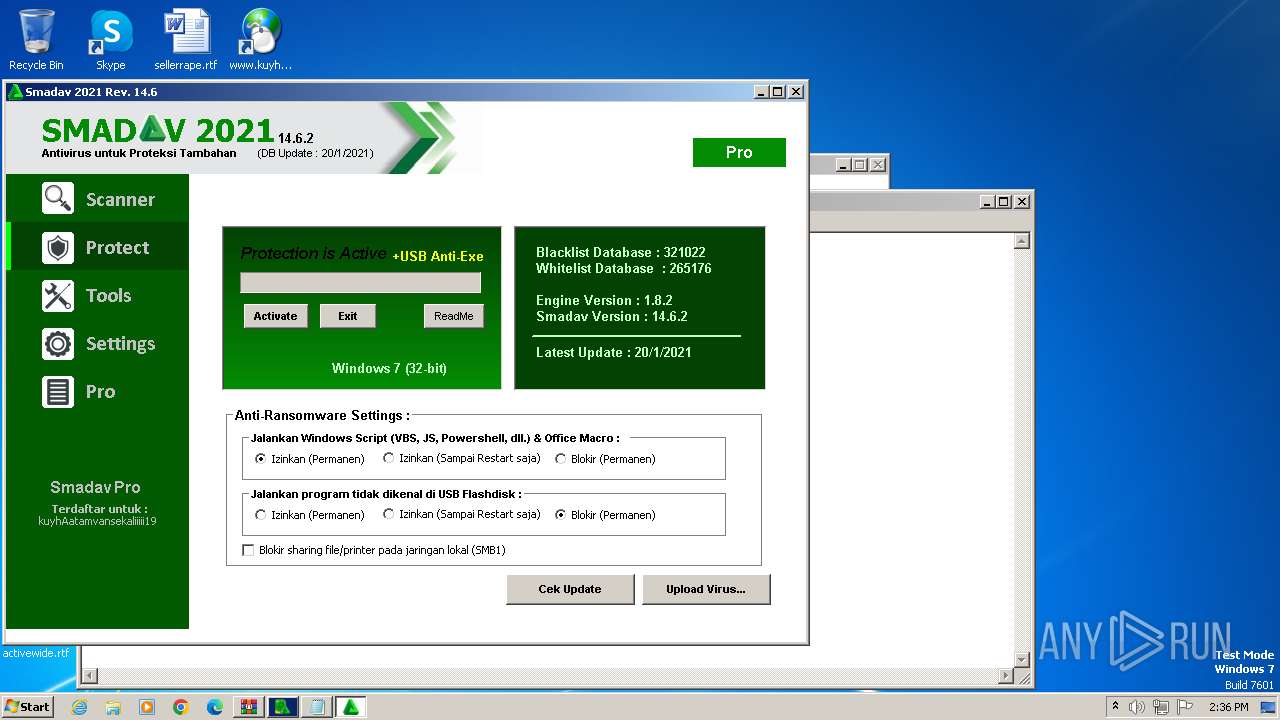1280x720 pixels.
Task: Select the www.kuyh... desktop shortcut
Action: pos(260,40)
